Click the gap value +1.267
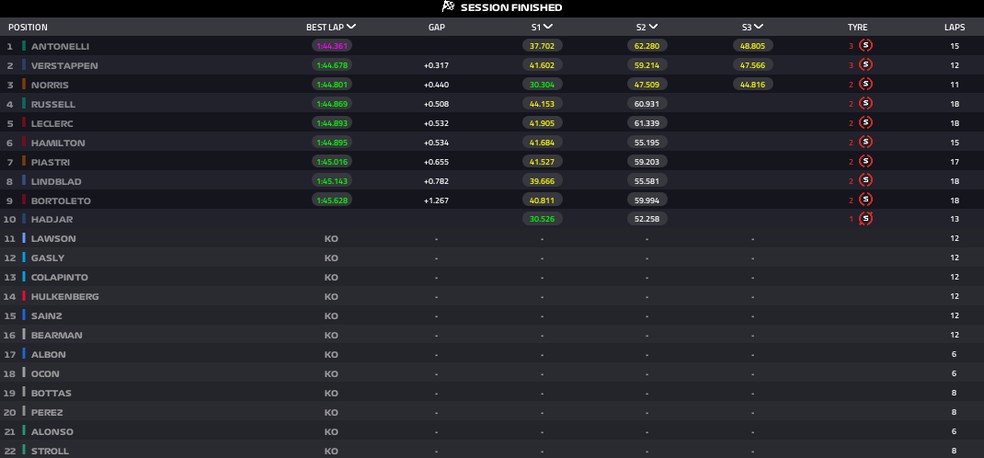984x458 pixels. [436, 201]
